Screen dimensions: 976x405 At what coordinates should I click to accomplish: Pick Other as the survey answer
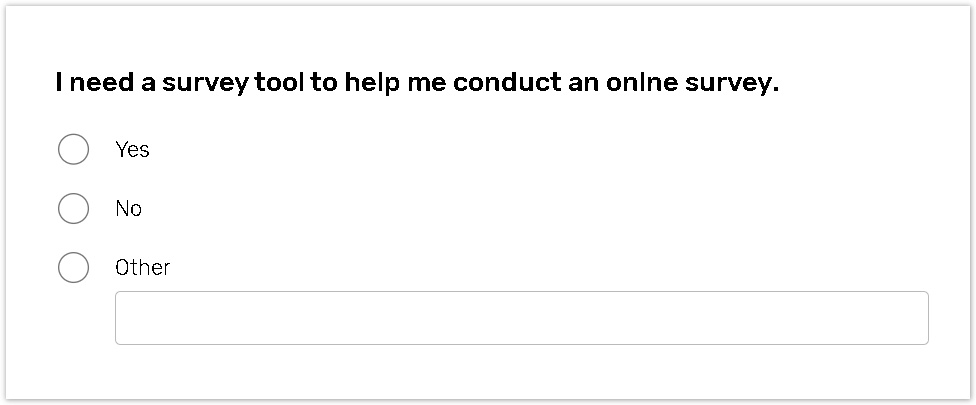point(74,268)
